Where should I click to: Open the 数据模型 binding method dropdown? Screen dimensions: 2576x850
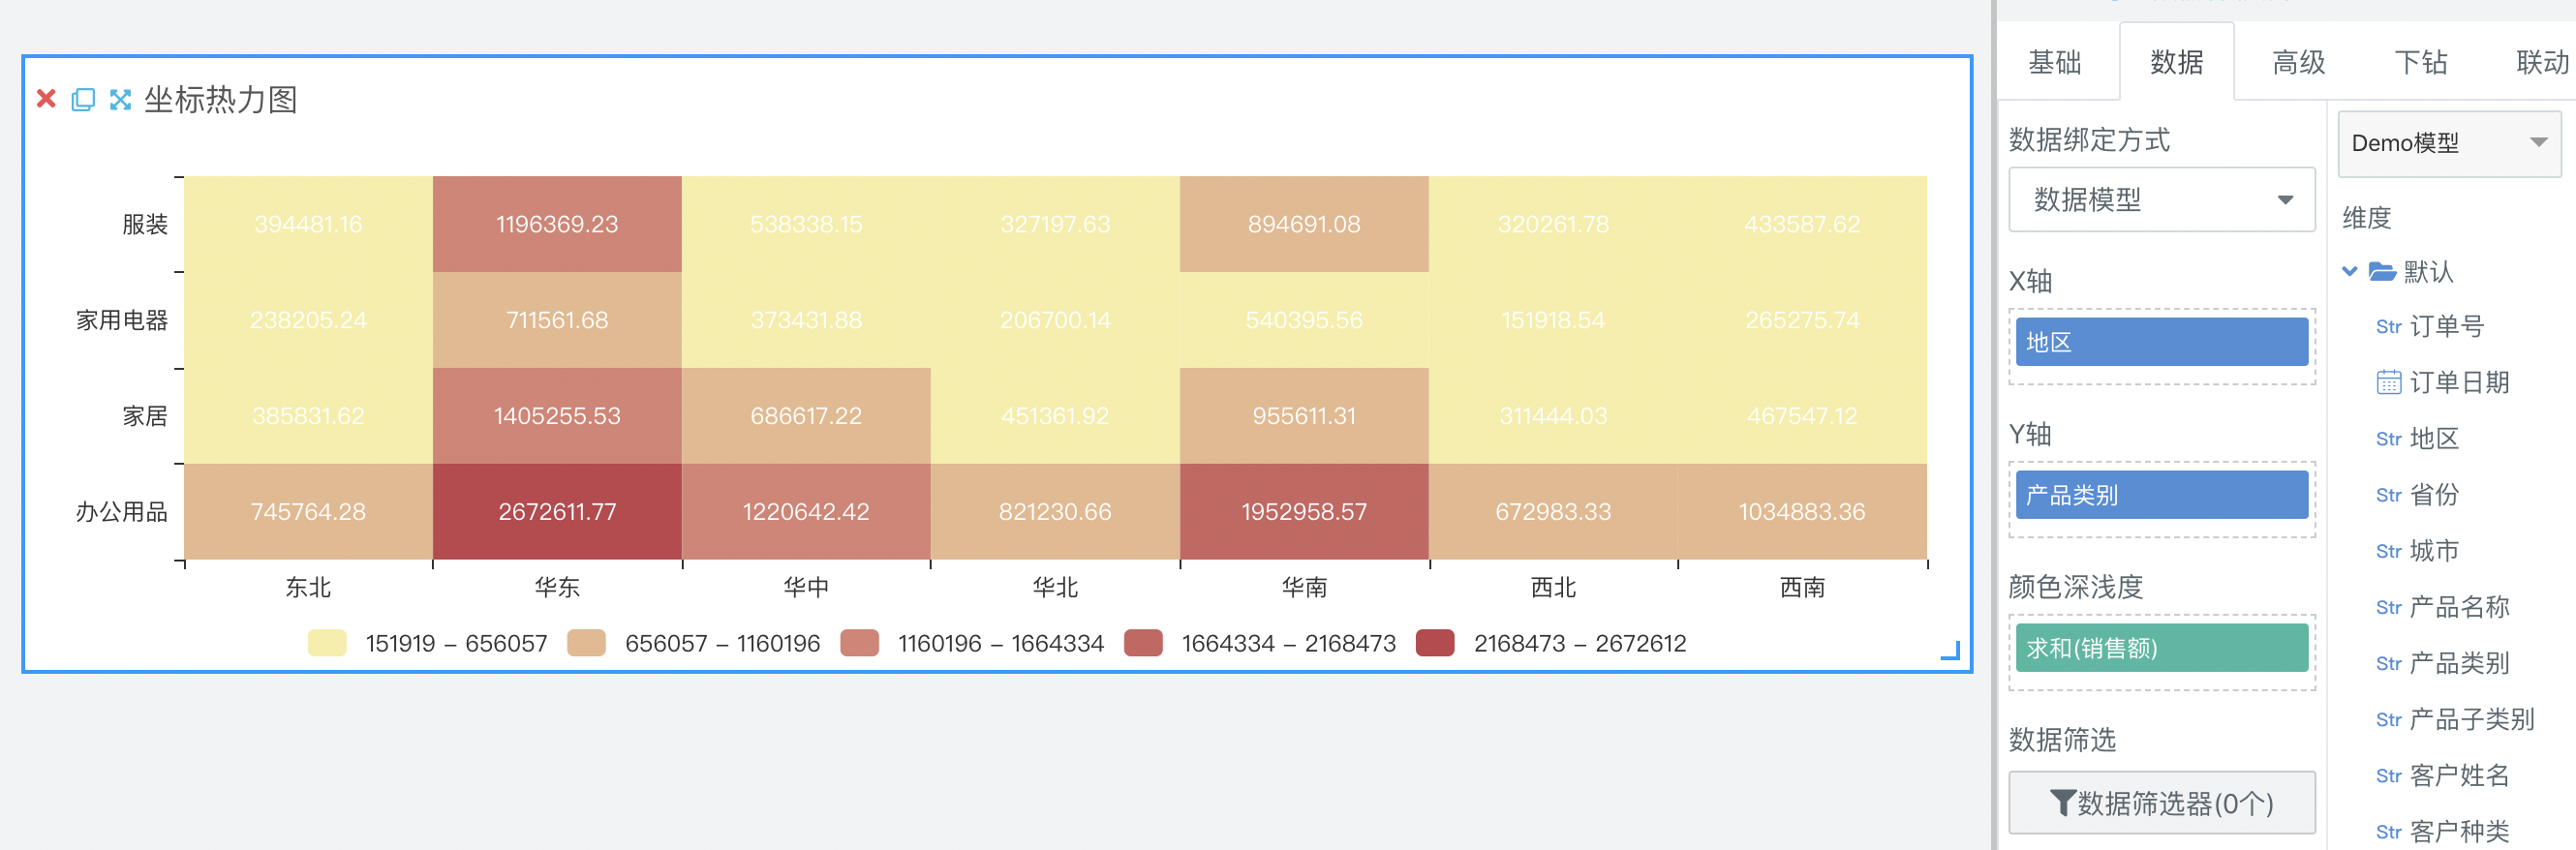tap(2161, 200)
